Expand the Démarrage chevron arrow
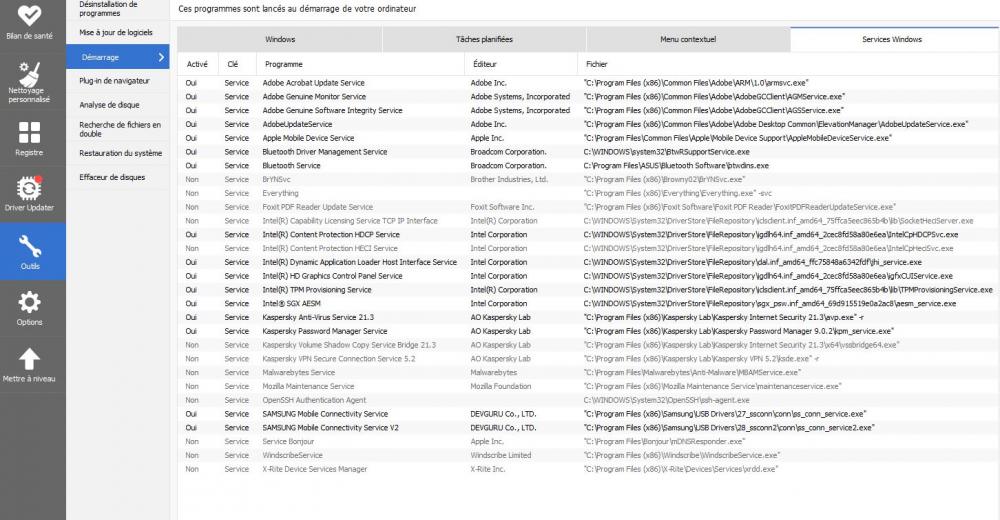 [x=161, y=57]
